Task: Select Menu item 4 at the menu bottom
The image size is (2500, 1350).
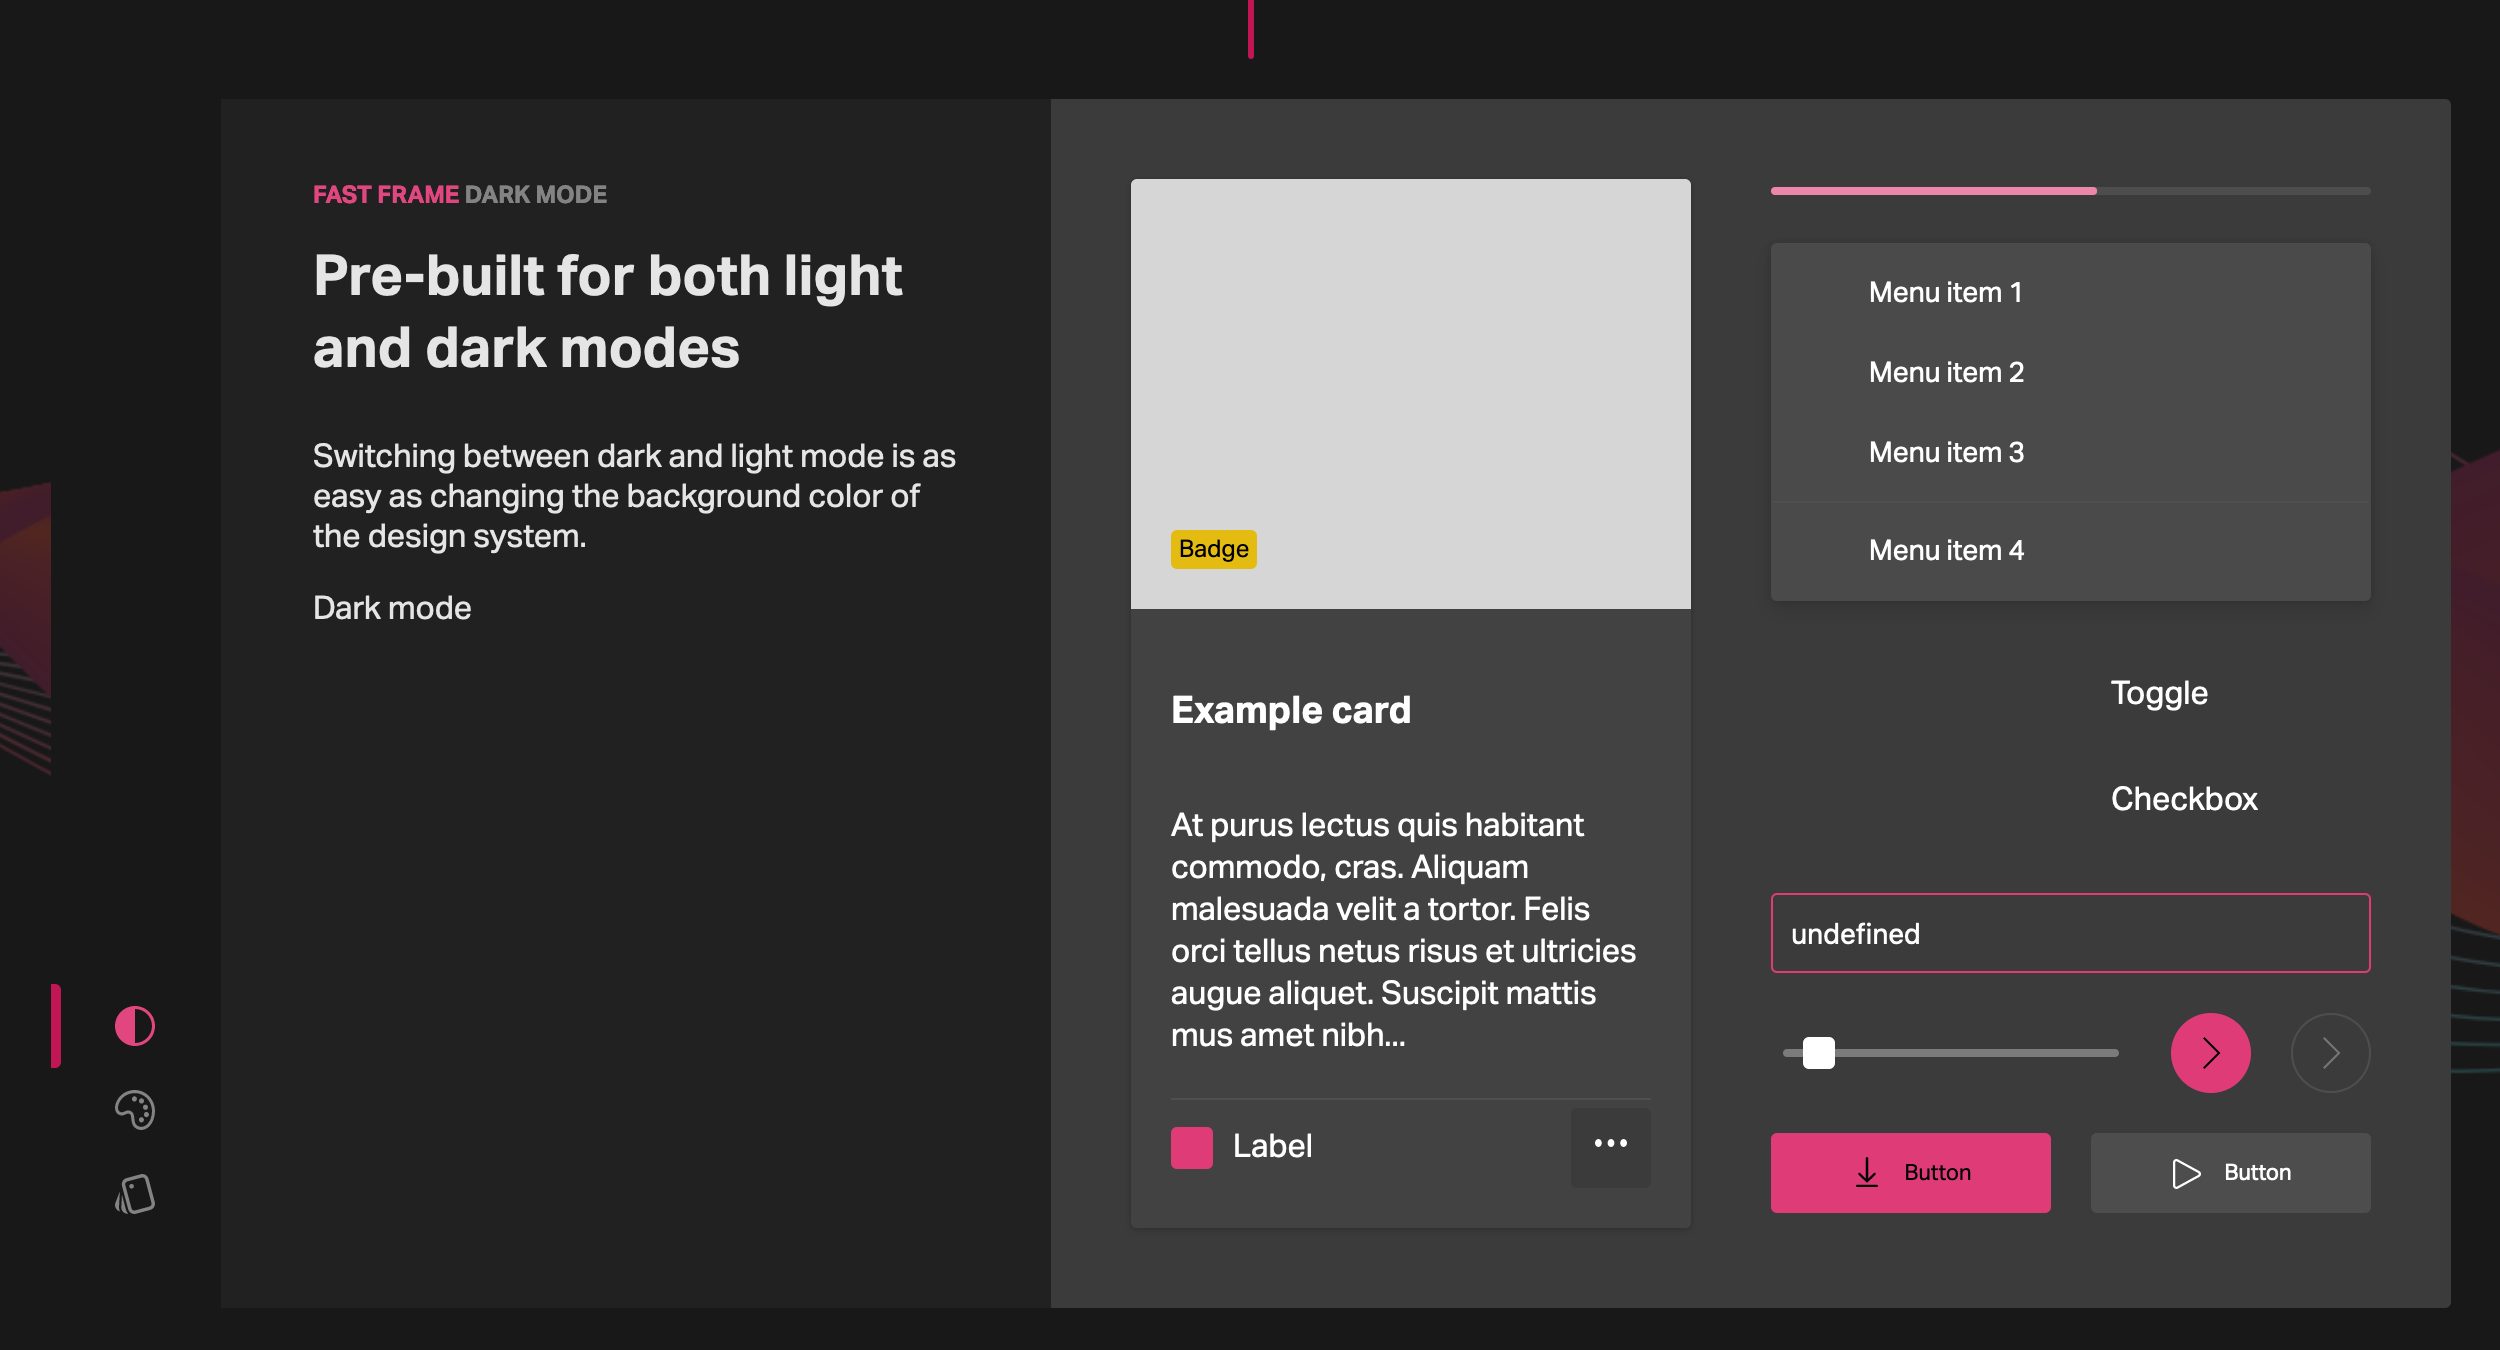Action: click(x=1945, y=549)
